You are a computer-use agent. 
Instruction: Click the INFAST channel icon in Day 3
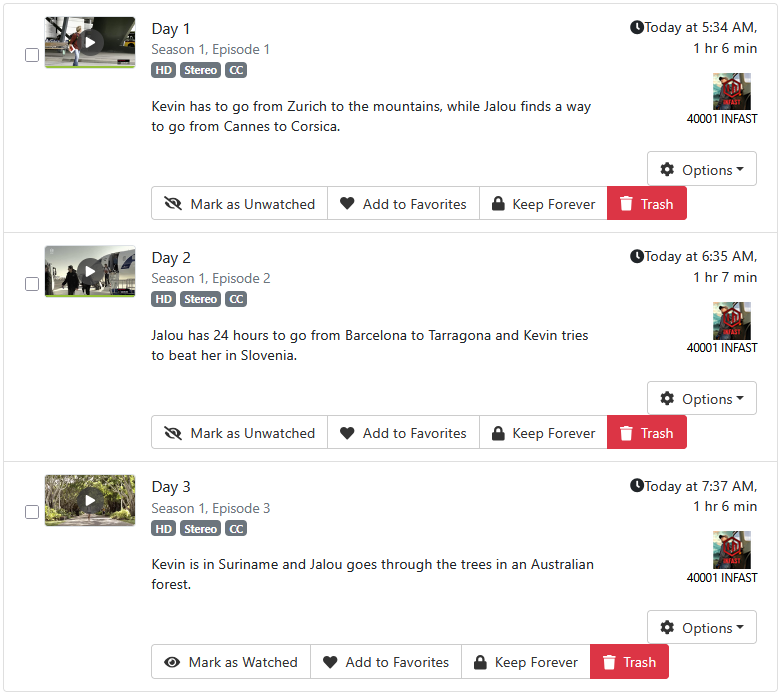(732, 550)
